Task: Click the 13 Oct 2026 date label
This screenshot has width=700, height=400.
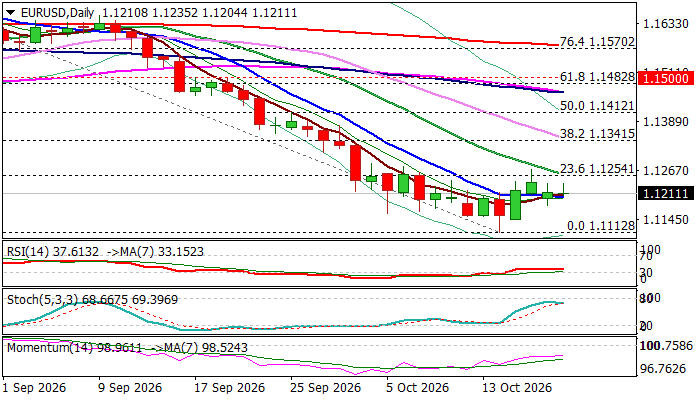Action: pos(517,388)
